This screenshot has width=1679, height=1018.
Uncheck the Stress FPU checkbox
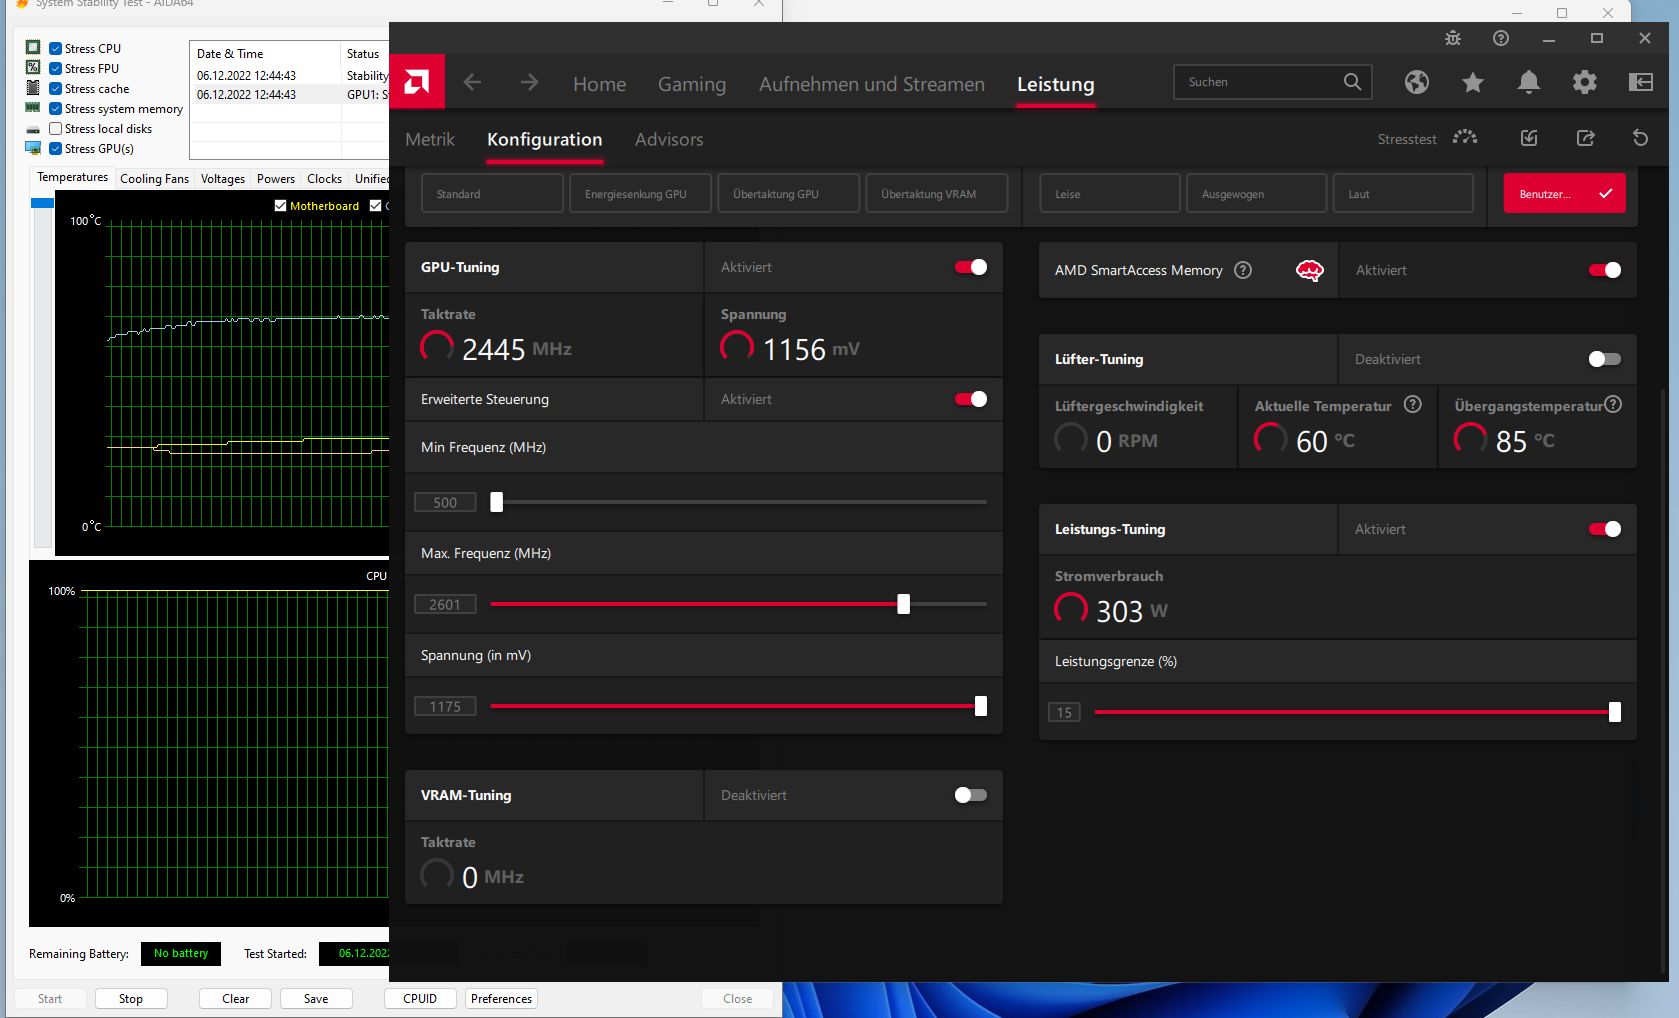tap(56, 69)
